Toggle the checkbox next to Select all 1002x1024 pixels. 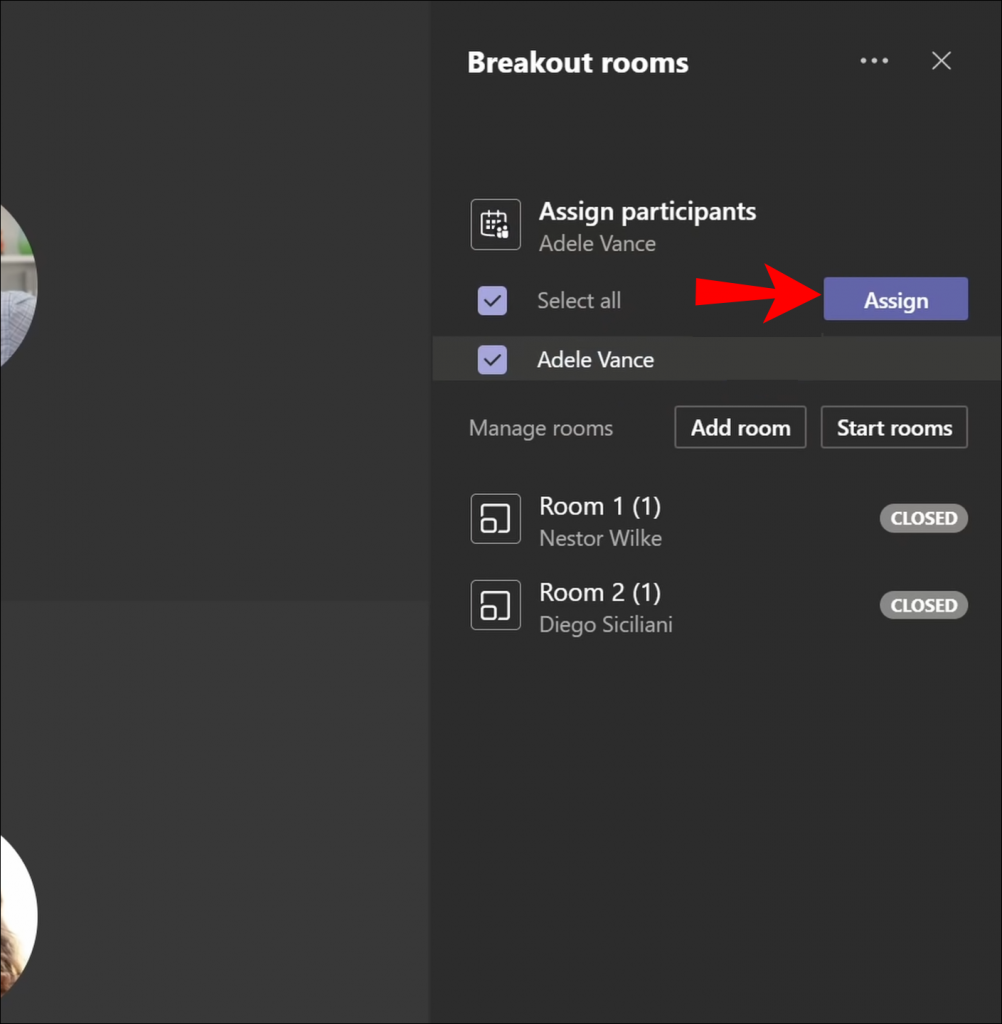[x=492, y=300]
